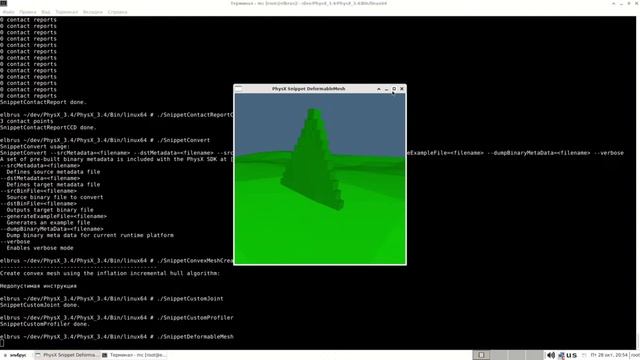Select the second workspace in the pager

tap(499, 355)
